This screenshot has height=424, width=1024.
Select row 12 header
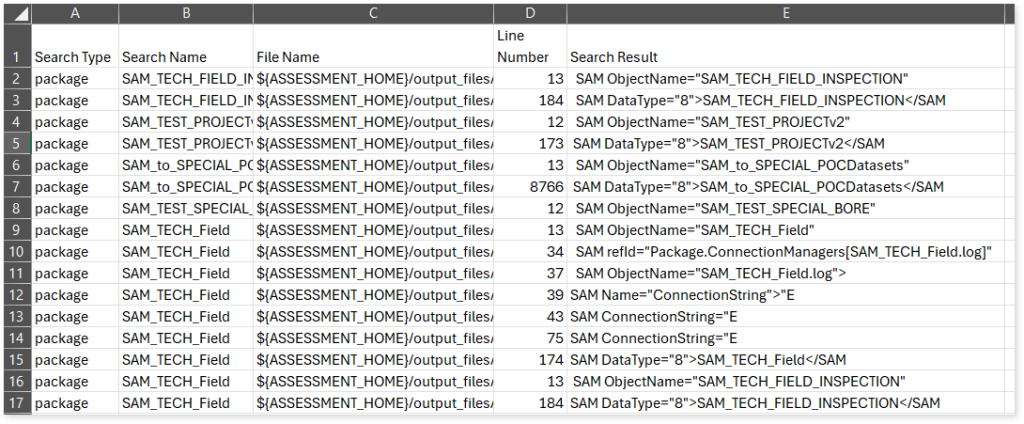[17, 295]
